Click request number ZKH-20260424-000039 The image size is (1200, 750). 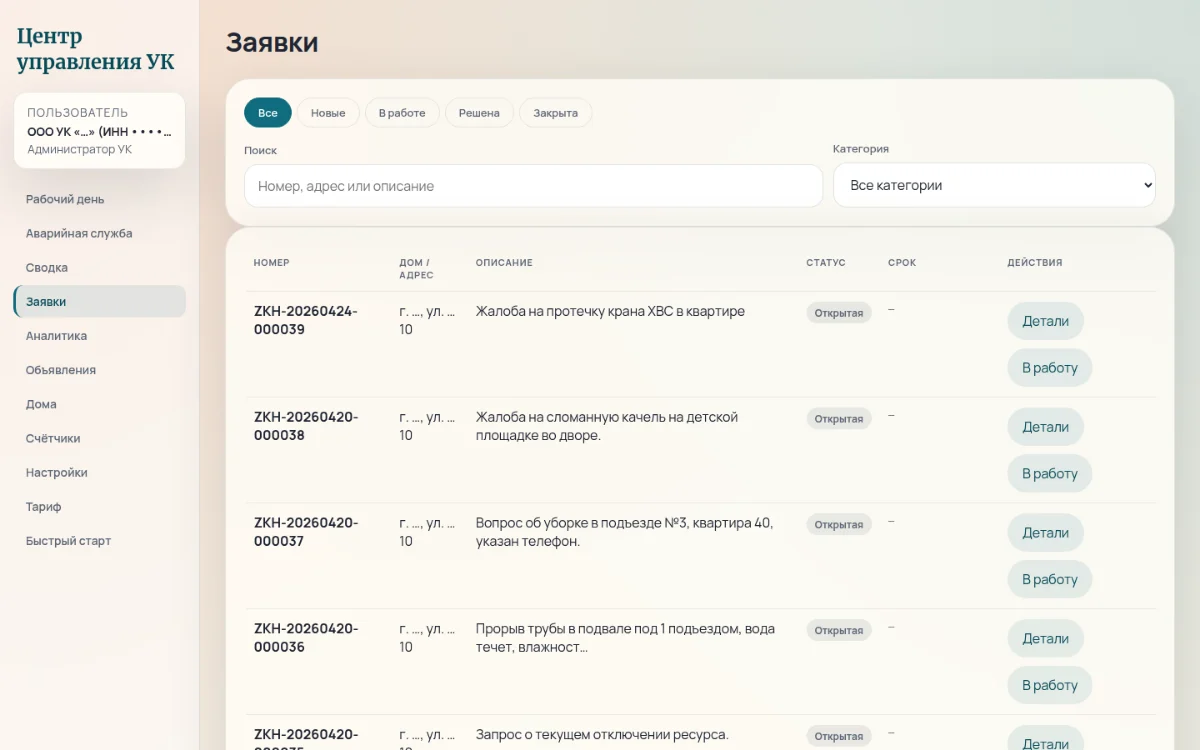coord(306,320)
